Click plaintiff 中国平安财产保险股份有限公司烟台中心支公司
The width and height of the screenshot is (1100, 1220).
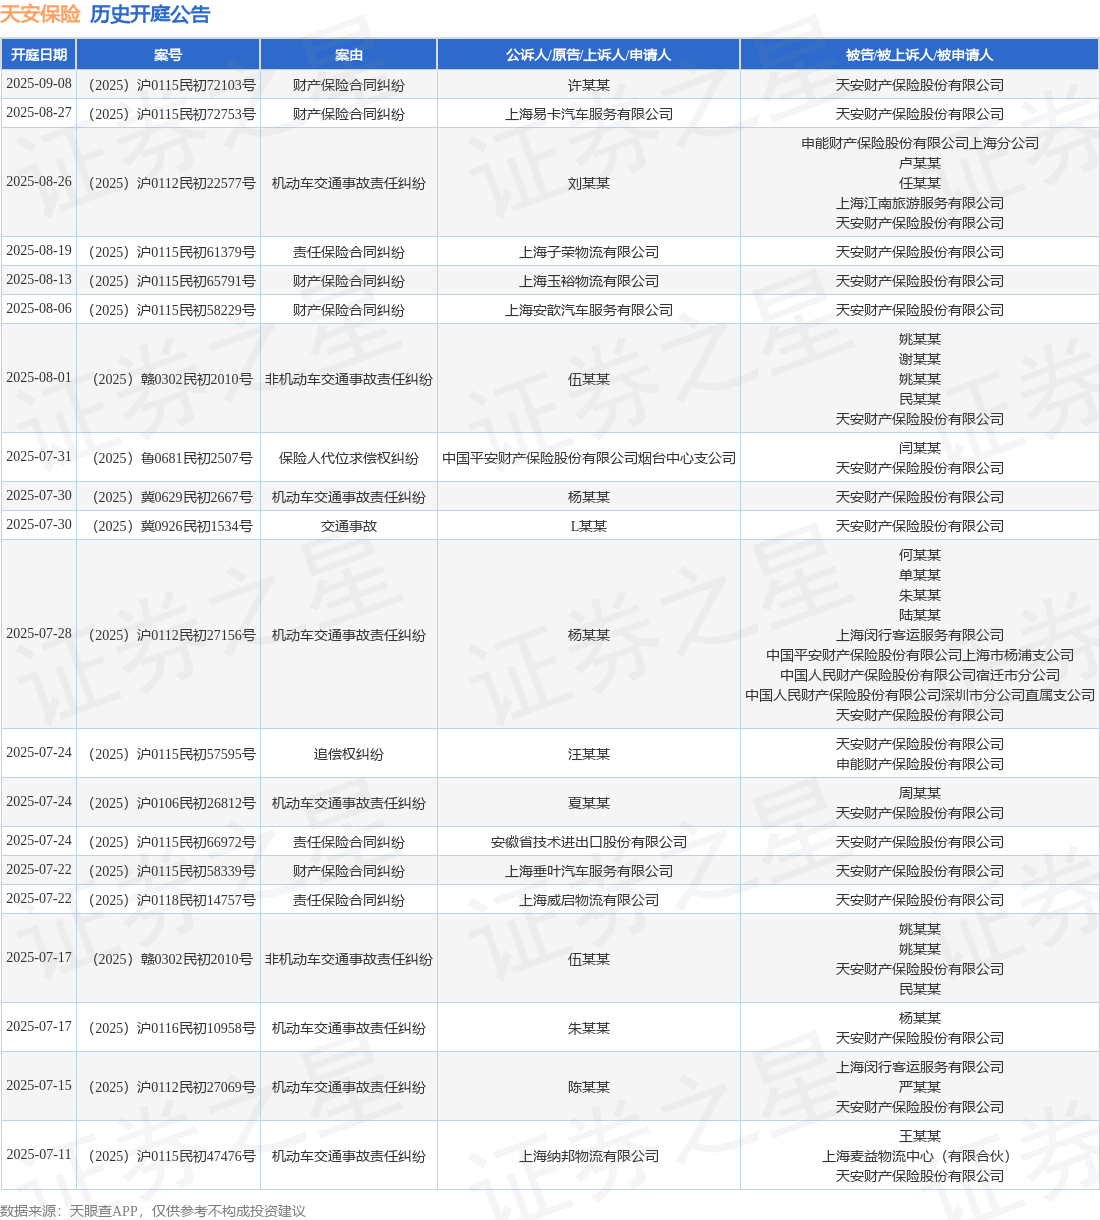click(589, 458)
